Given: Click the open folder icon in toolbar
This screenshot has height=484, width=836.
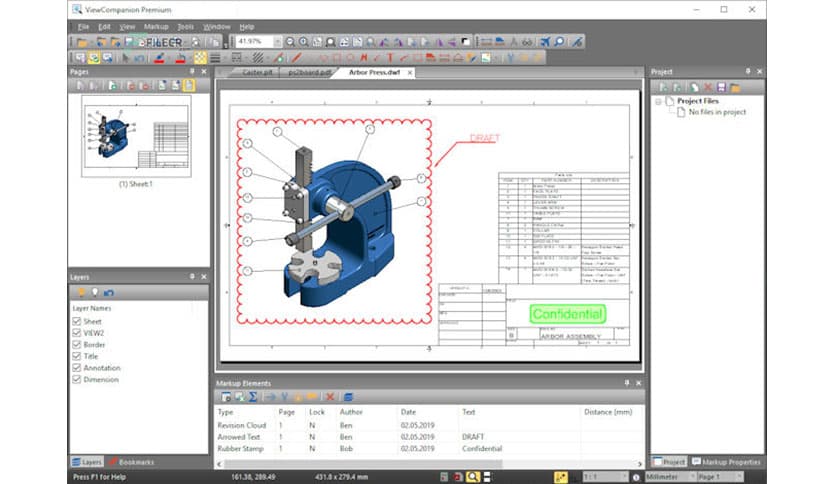Looking at the screenshot, I should [81, 42].
